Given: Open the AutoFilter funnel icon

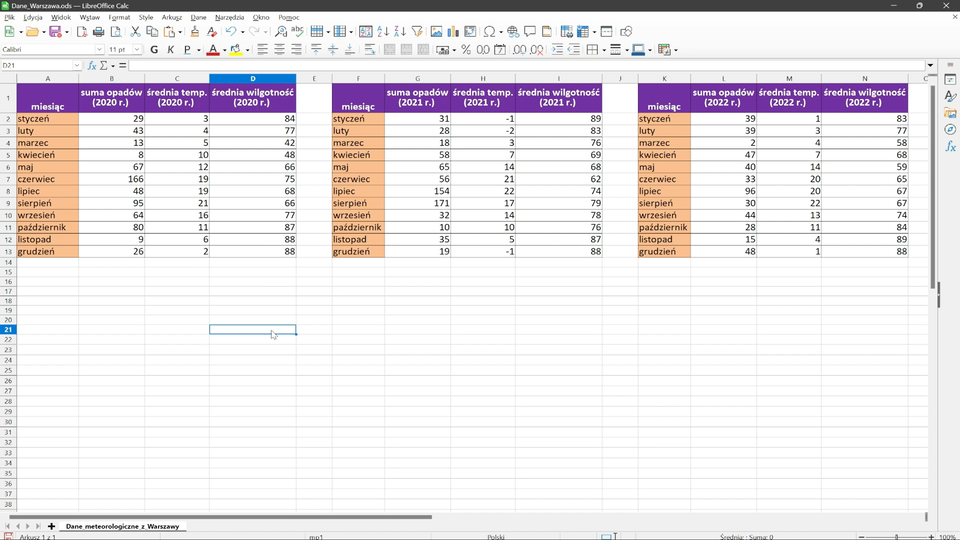Looking at the screenshot, I should coord(417,32).
